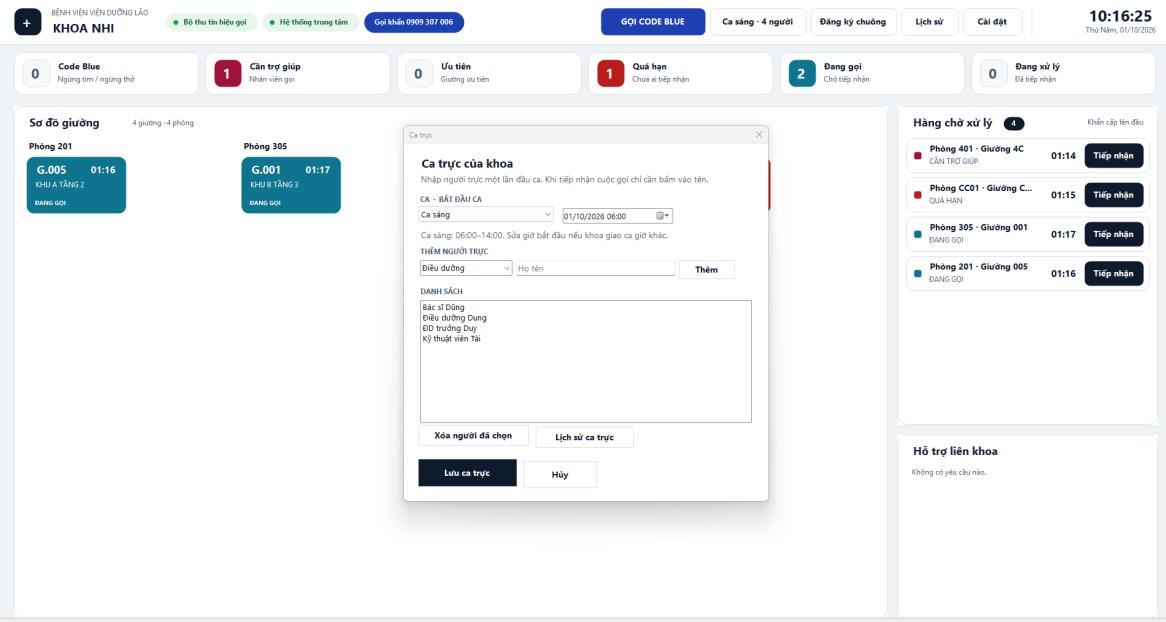The width and height of the screenshot is (1166, 622).
Task: Click the Họ tên name input field
Action: [596, 269]
